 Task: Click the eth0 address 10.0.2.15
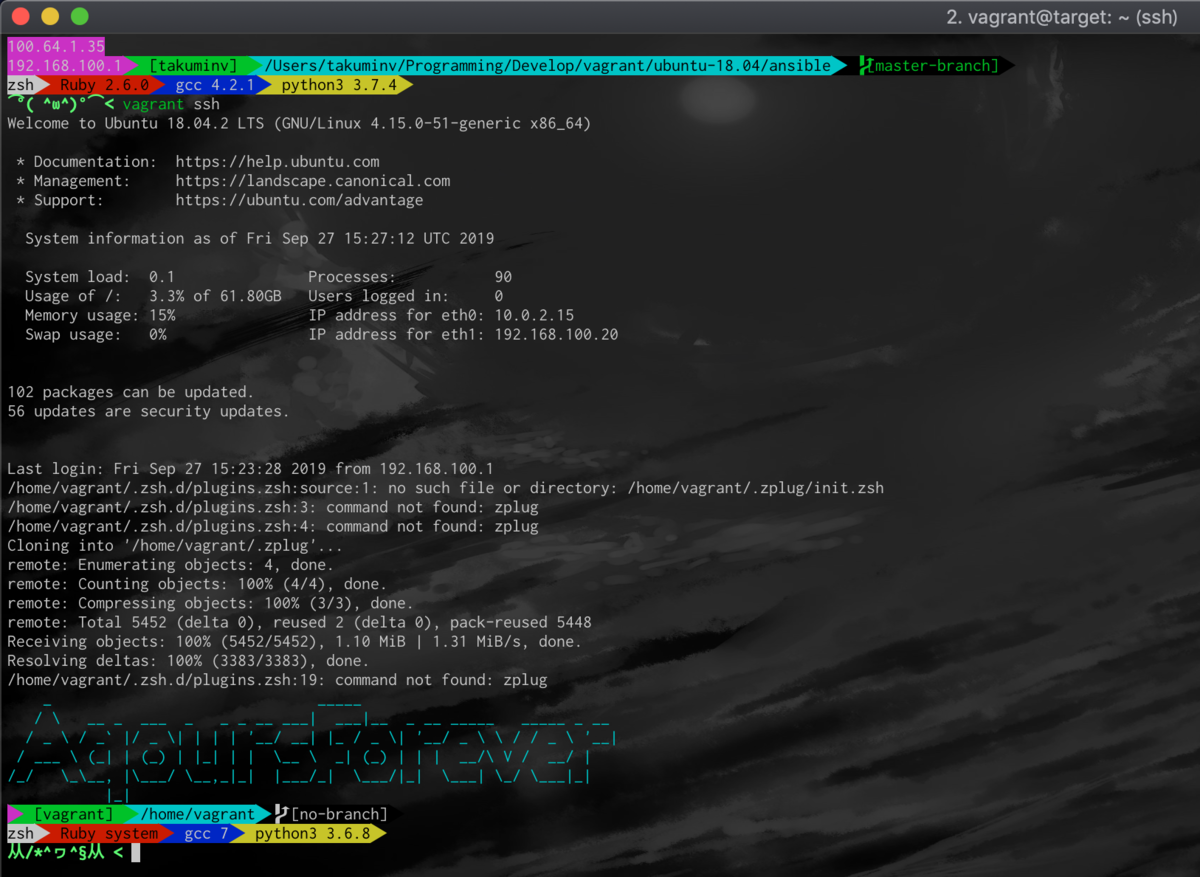tap(534, 315)
